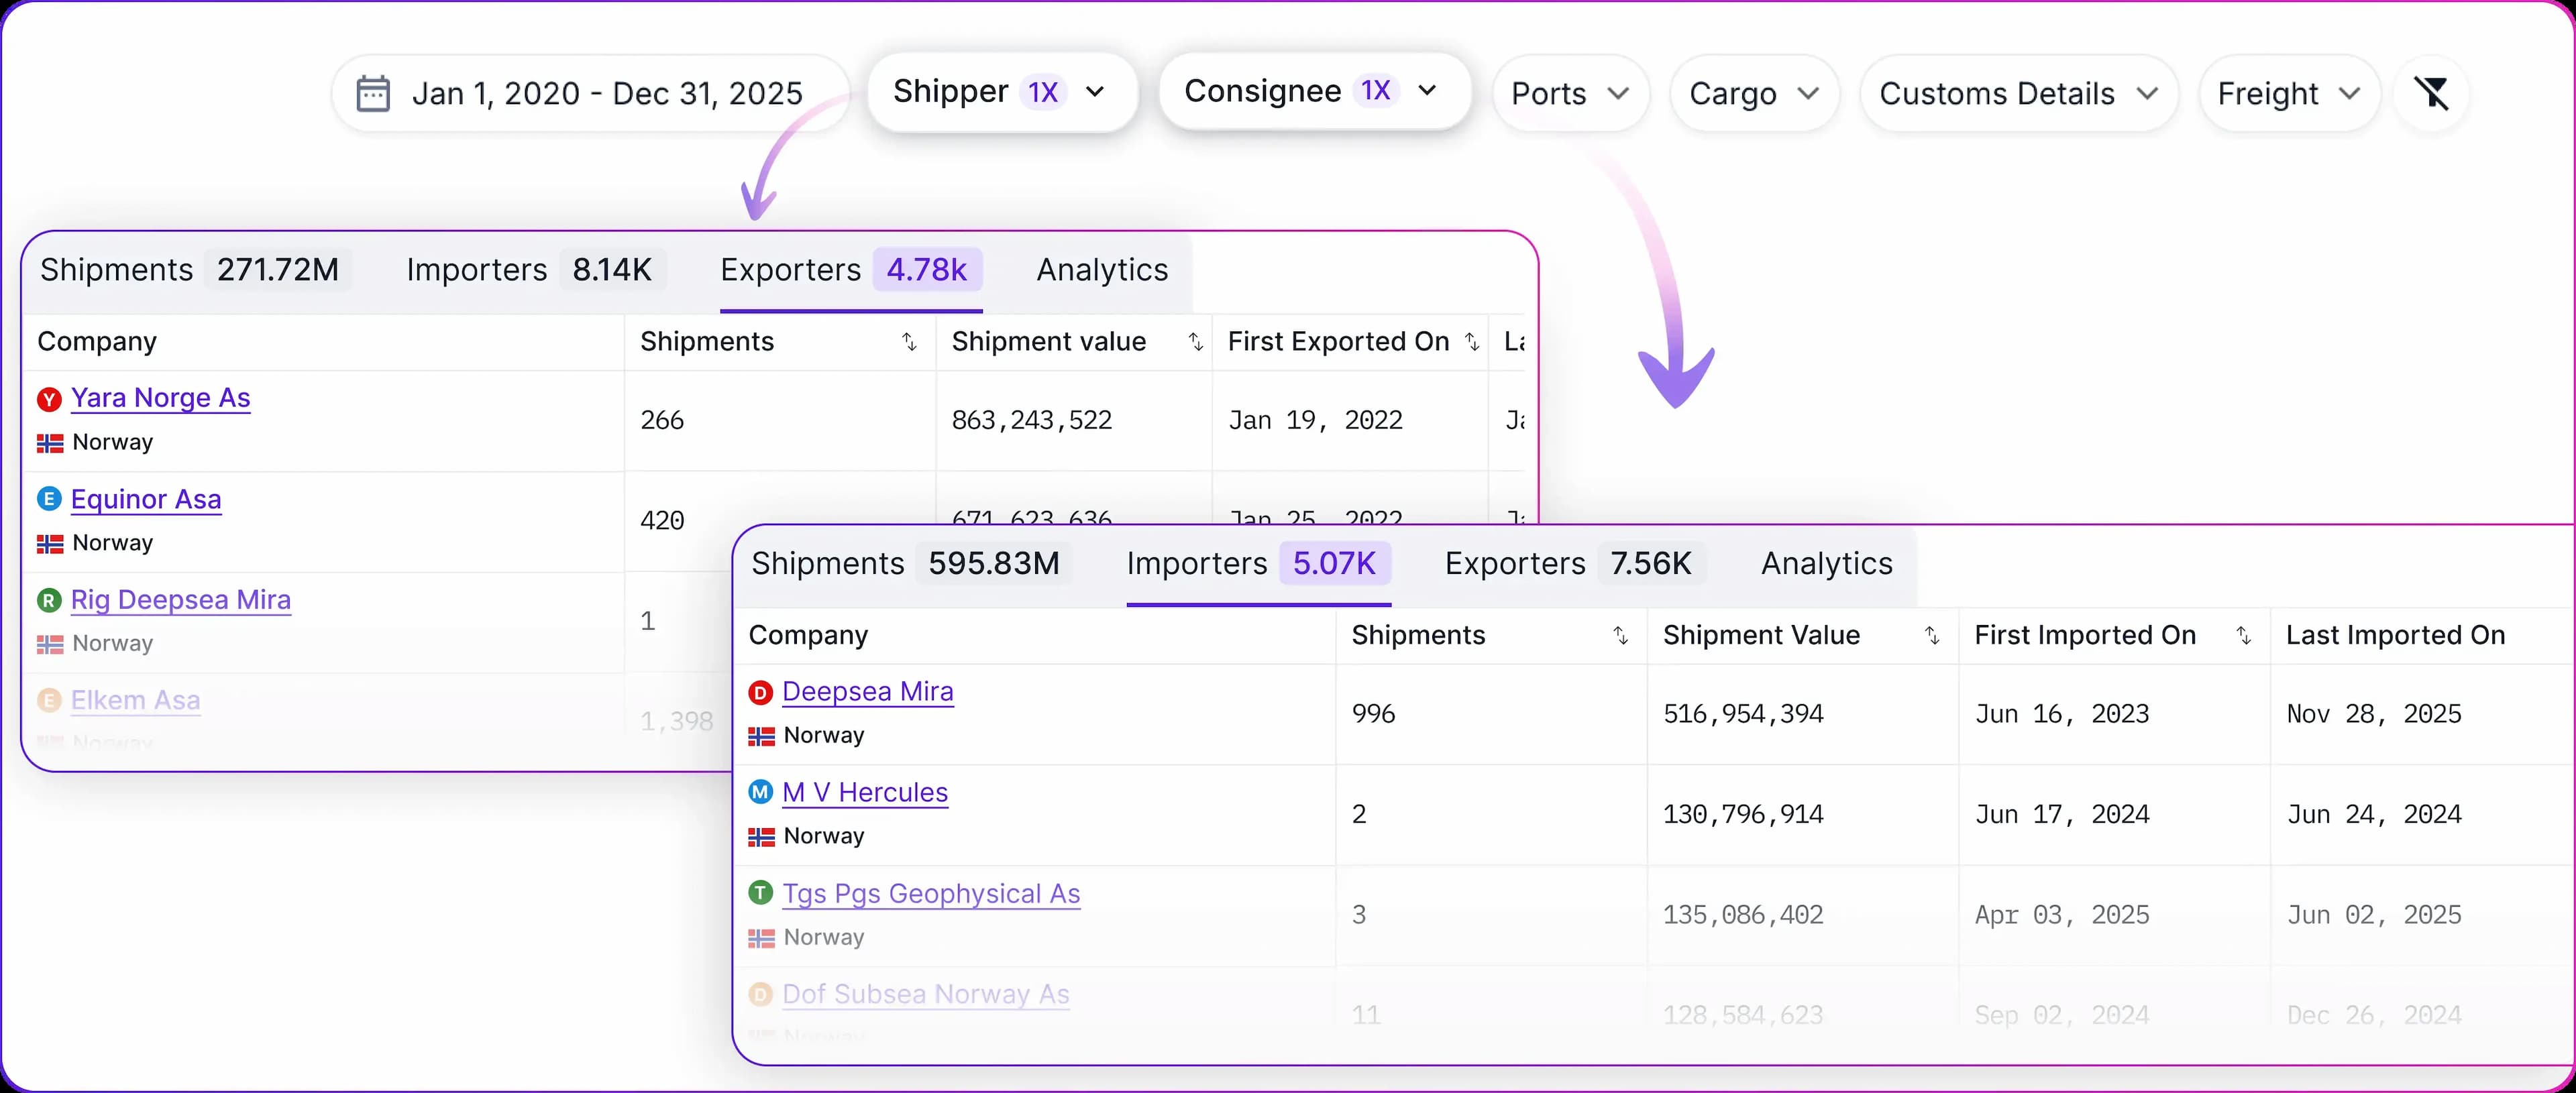This screenshot has height=1093, width=2576.
Task: Click the Equinor Asa avatar icon
Action: click(49, 499)
